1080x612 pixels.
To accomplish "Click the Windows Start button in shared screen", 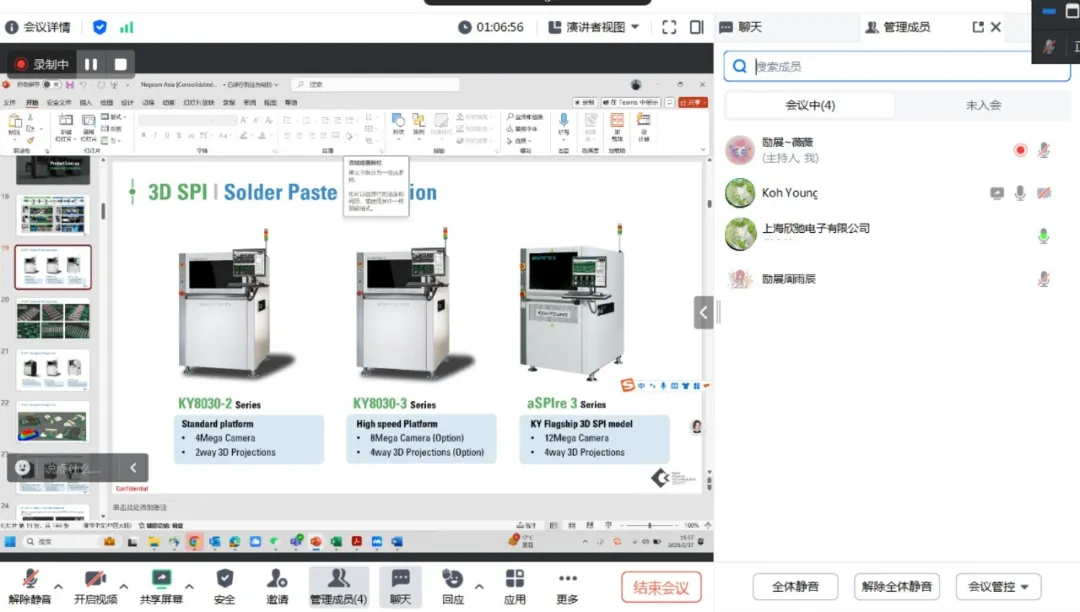I will 10,542.
